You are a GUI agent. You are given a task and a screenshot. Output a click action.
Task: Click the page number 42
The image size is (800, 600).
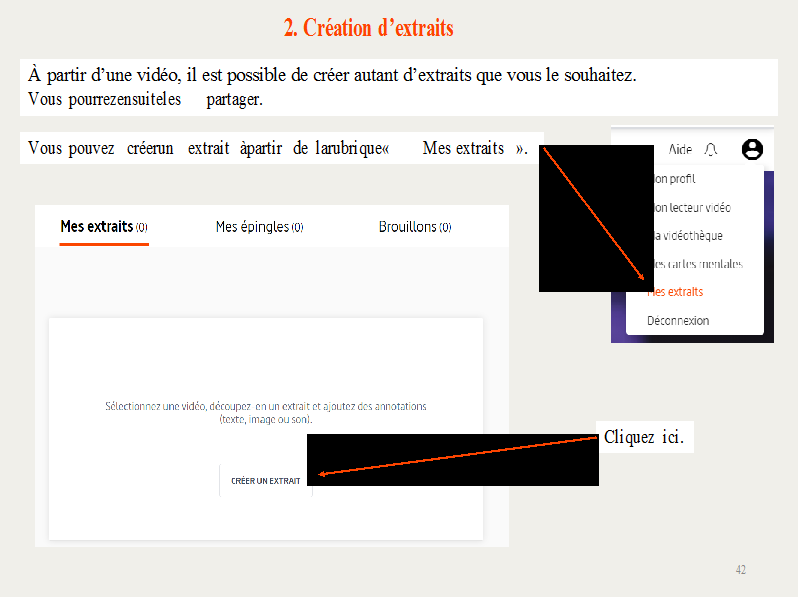click(740, 569)
